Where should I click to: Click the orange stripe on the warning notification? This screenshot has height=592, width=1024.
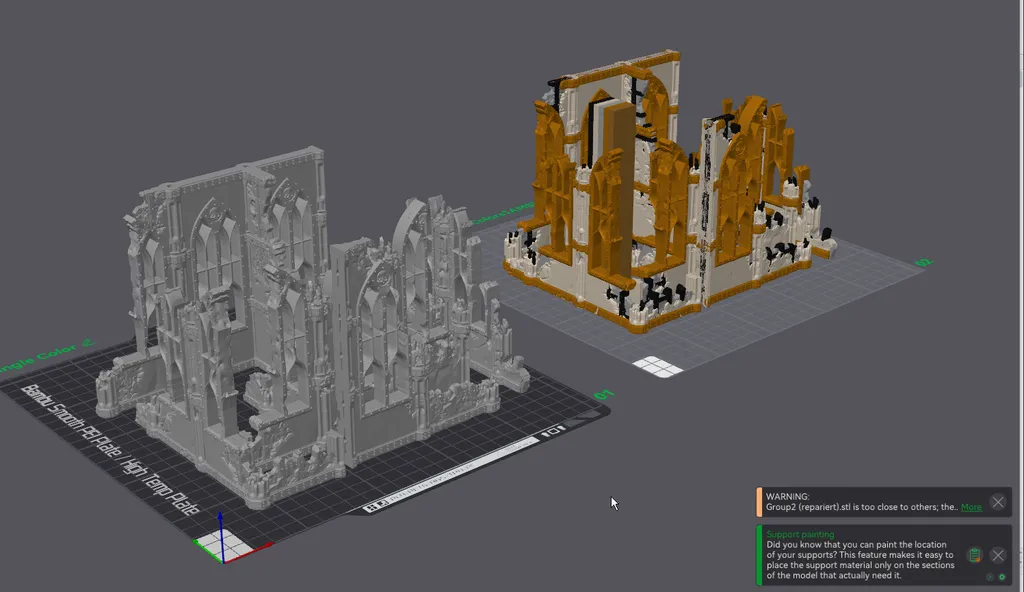point(759,502)
